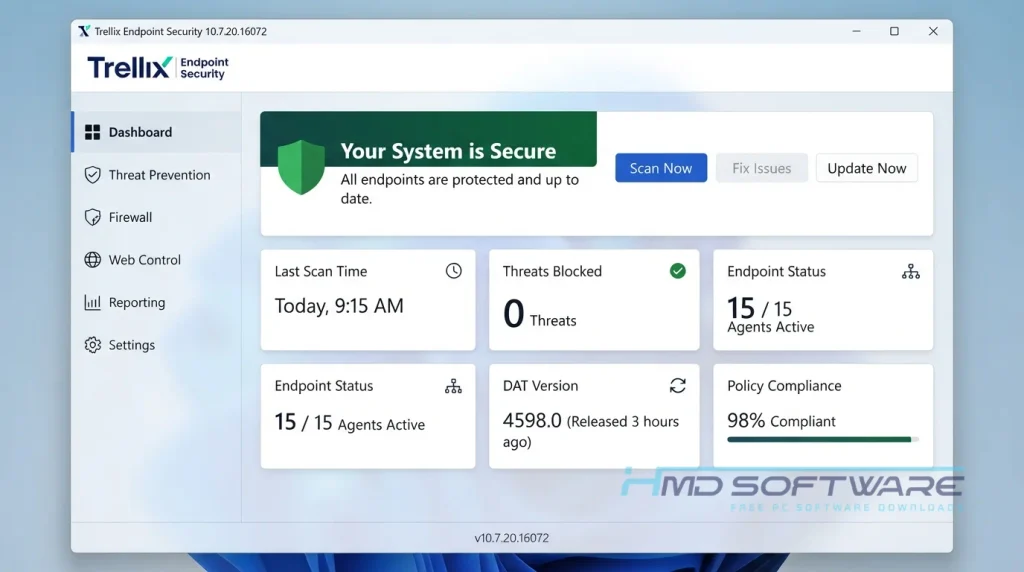Click the 'Today, 9:15 AM' scan time
The width and height of the screenshot is (1024, 572).
(339, 306)
